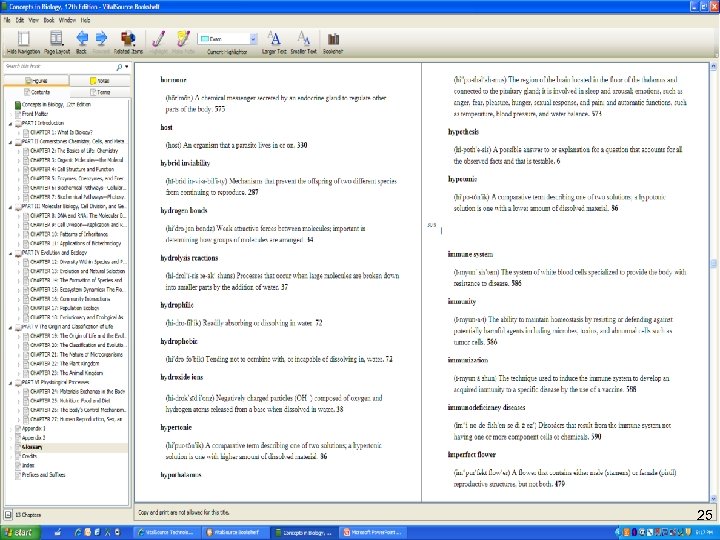Click the Concepts in Biology book icon in the tree
This screenshot has width=720, height=540.
(x=17, y=105)
